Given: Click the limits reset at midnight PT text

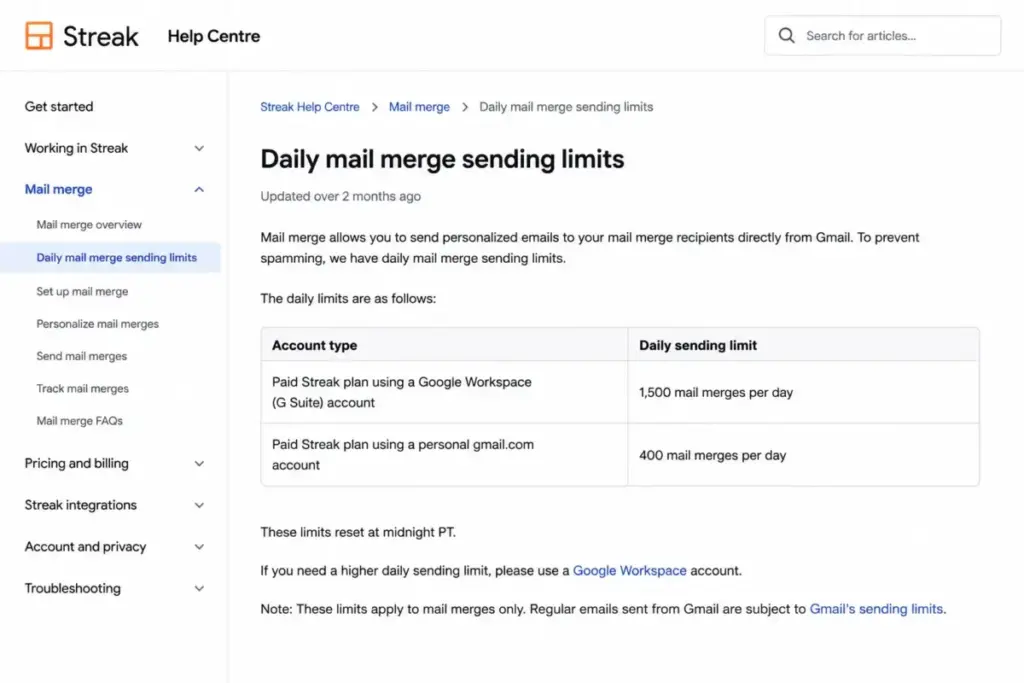Looking at the screenshot, I should (358, 532).
